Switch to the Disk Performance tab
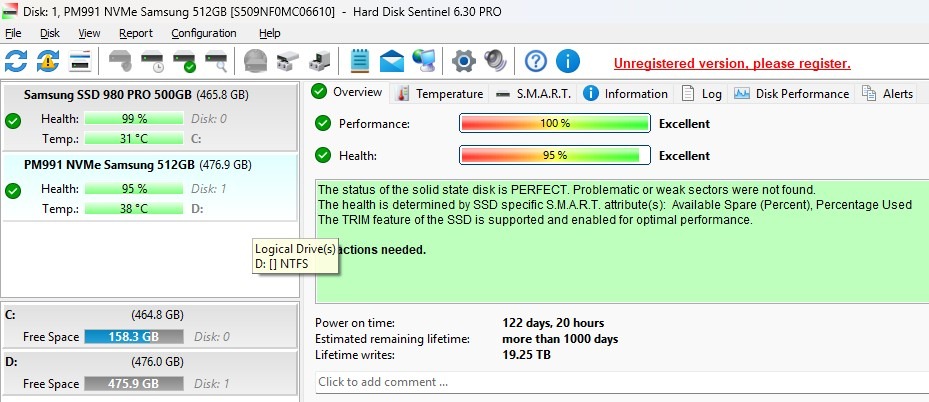The width and height of the screenshot is (929, 402). point(792,94)
